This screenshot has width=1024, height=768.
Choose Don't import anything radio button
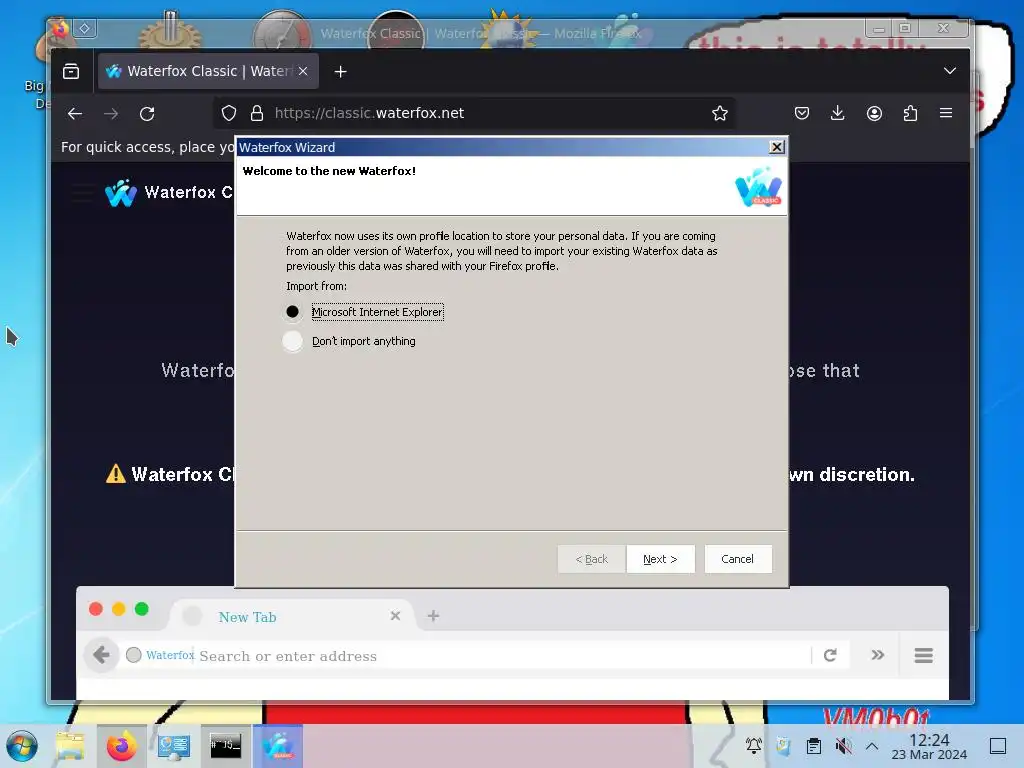[293, 341]
